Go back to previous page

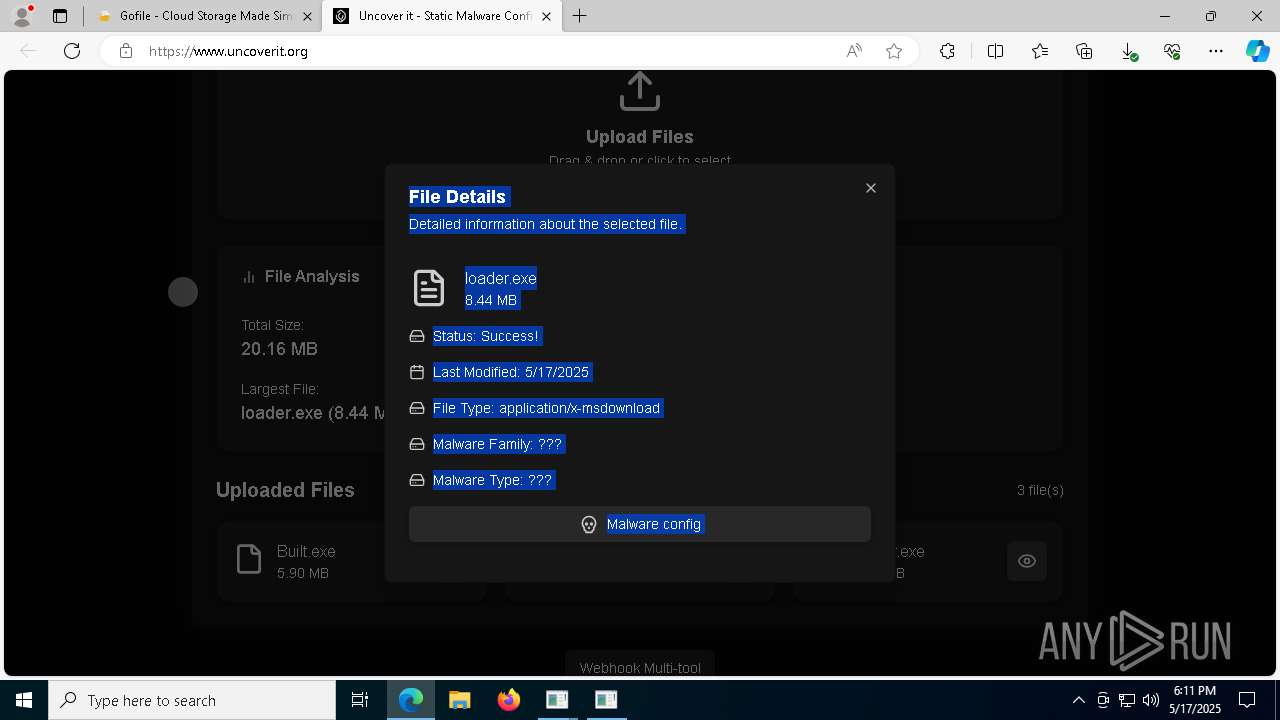(28, 51)
